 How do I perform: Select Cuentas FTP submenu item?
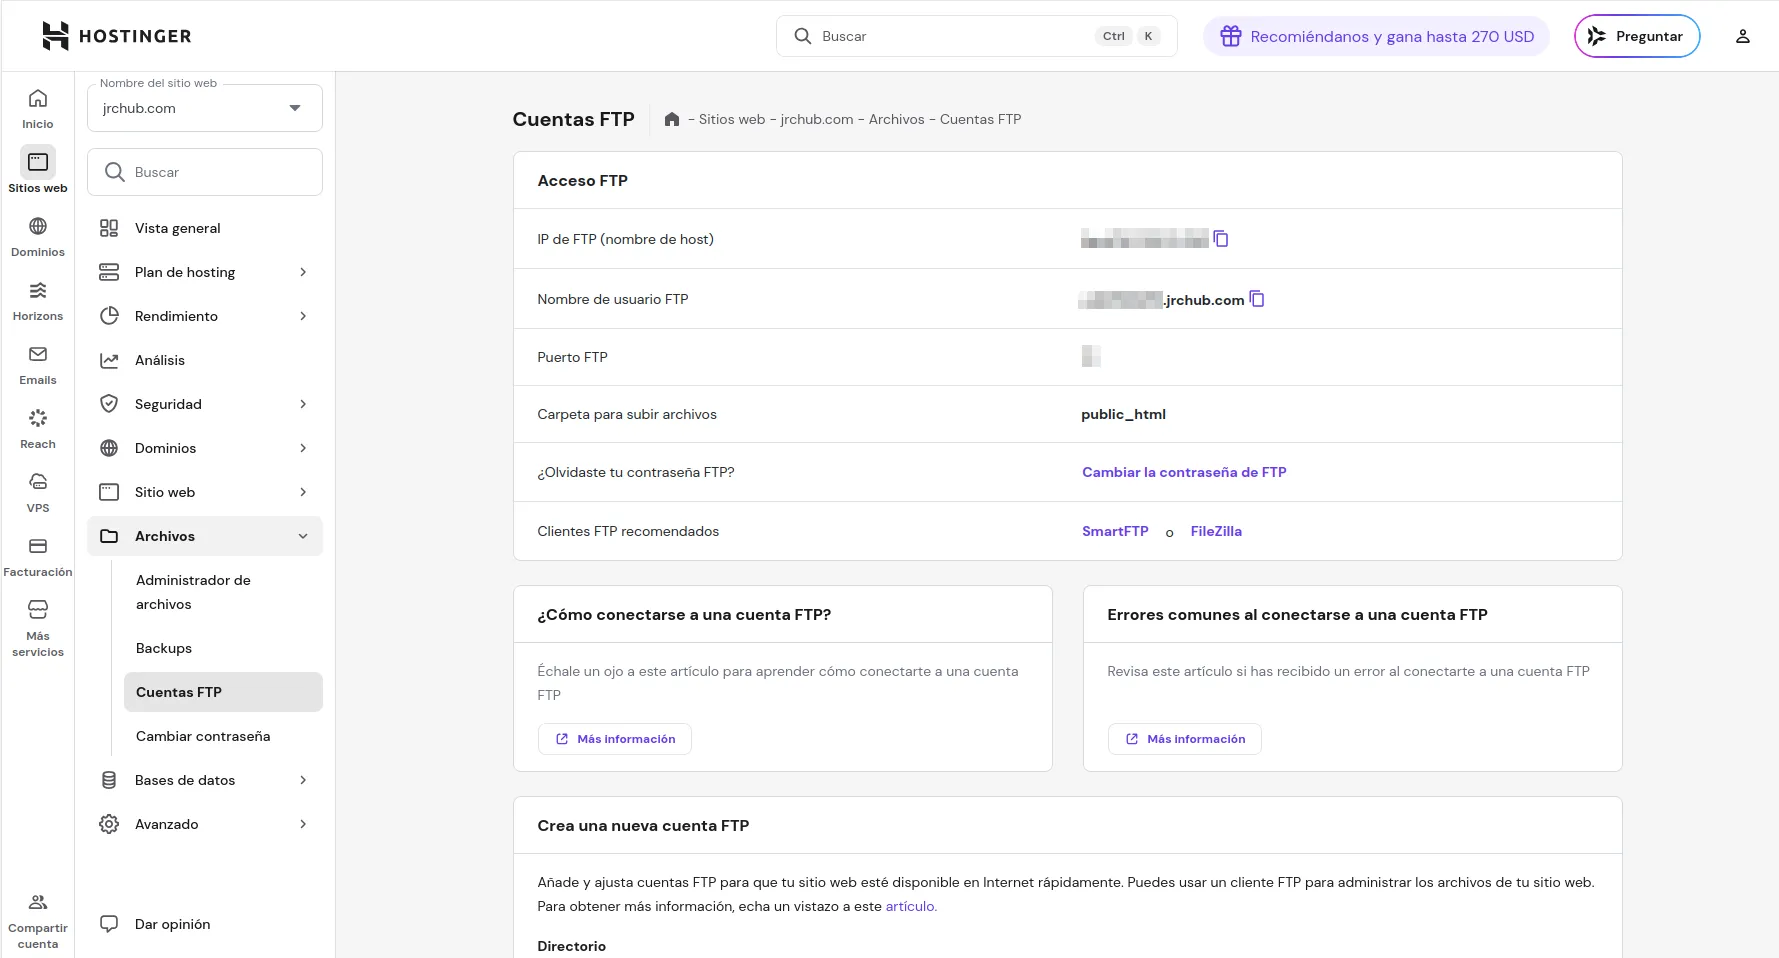point(223,692)
